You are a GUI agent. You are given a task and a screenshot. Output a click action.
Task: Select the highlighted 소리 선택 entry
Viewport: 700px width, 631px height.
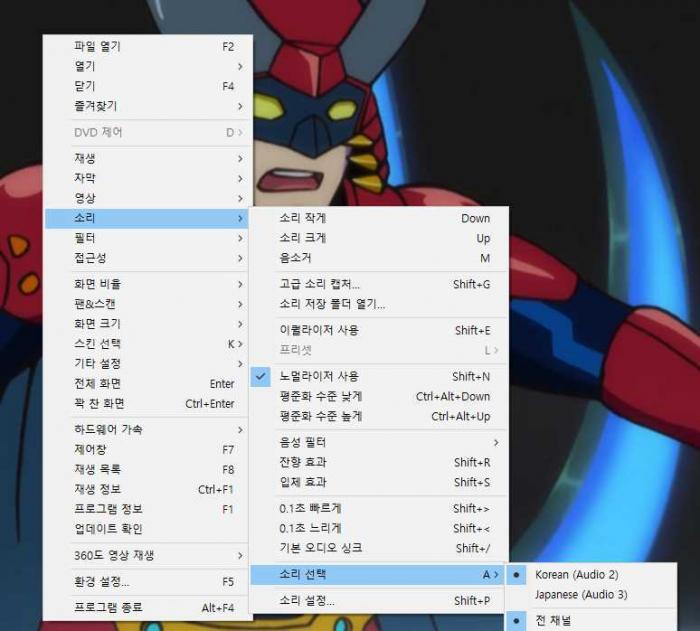coord(378,575)
